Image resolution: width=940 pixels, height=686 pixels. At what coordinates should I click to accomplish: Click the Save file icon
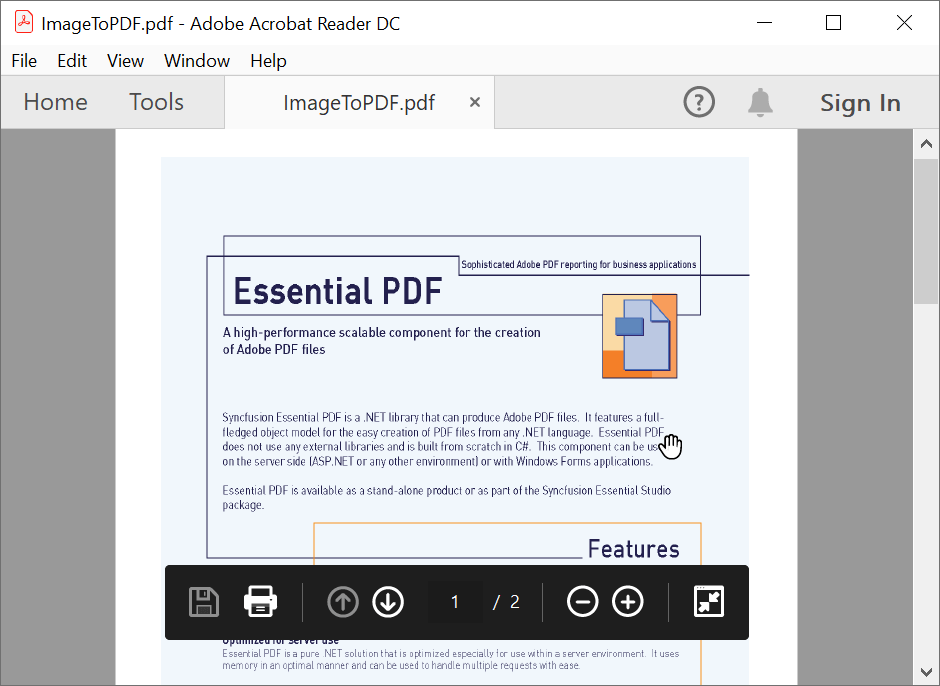pos(203,601)
